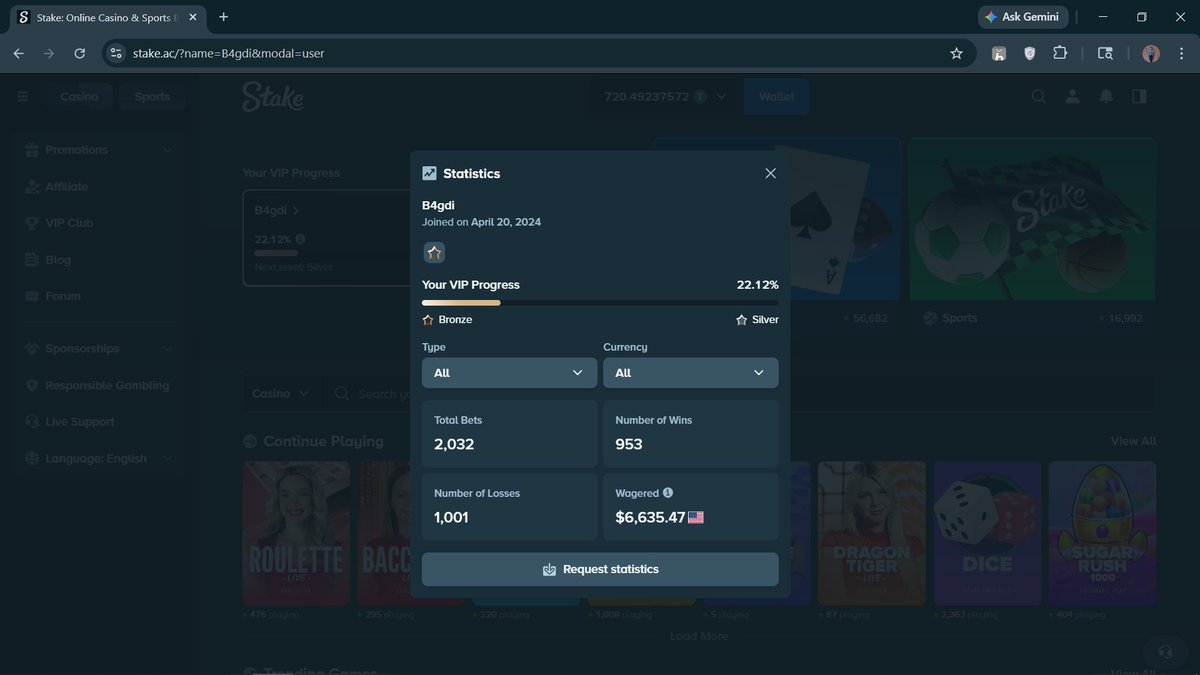Open VIP Club in the sidebar
The image size is (1200, 675).
(99, 223)
